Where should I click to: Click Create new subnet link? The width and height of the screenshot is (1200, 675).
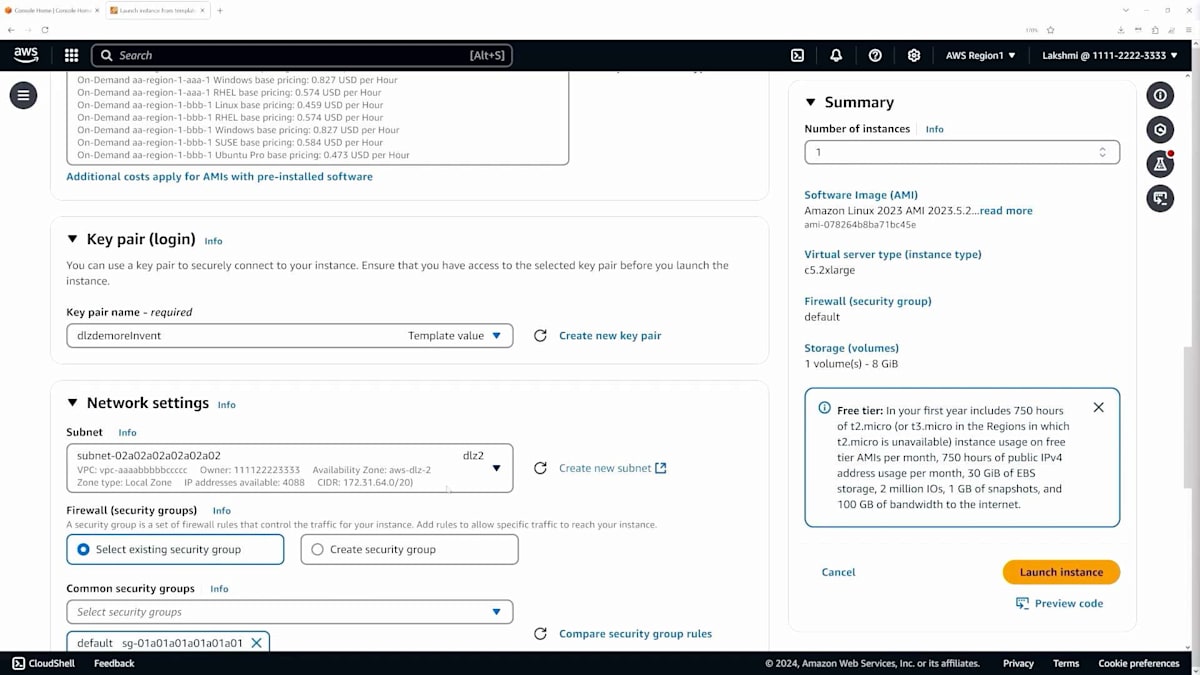pyautogui.click(x=612, y=468)
